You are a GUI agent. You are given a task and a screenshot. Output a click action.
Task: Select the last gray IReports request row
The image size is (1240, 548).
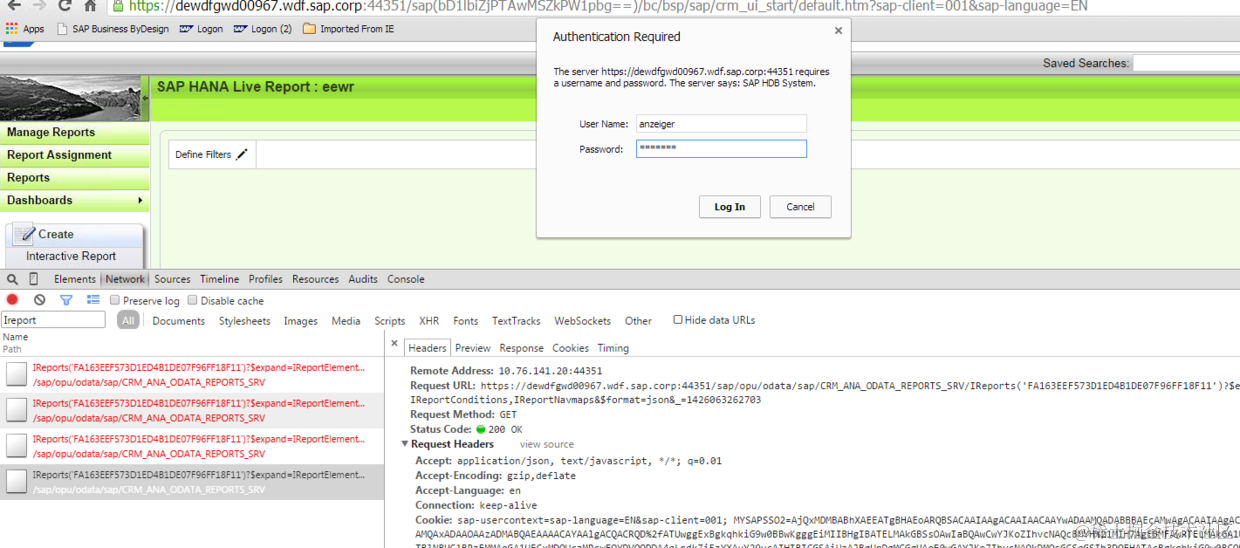tap(192, 483)
